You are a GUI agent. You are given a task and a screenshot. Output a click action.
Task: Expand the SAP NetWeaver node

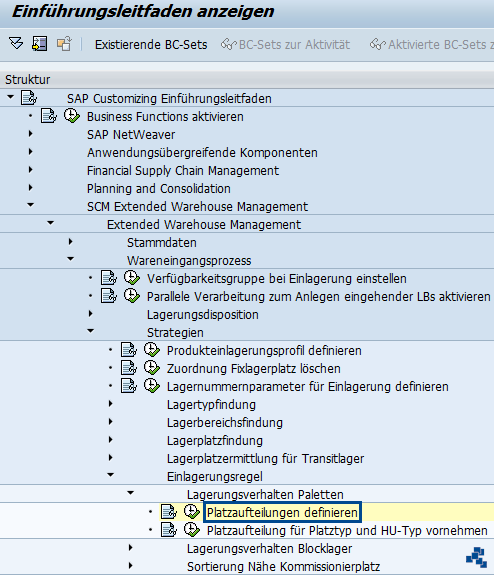tap(30, 134)
